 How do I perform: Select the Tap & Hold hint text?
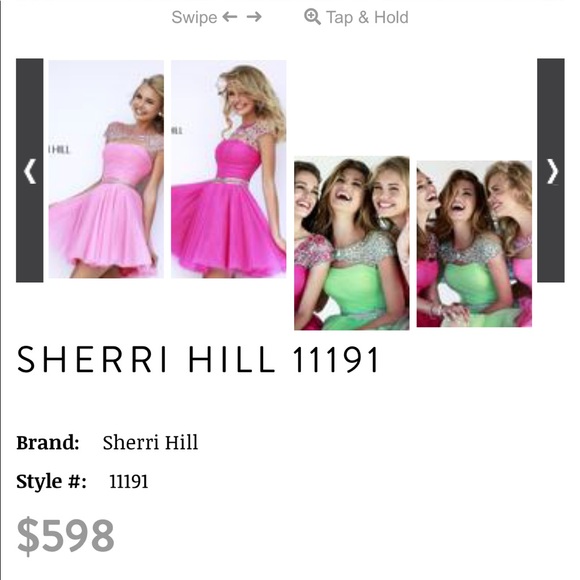coord(367,17)
